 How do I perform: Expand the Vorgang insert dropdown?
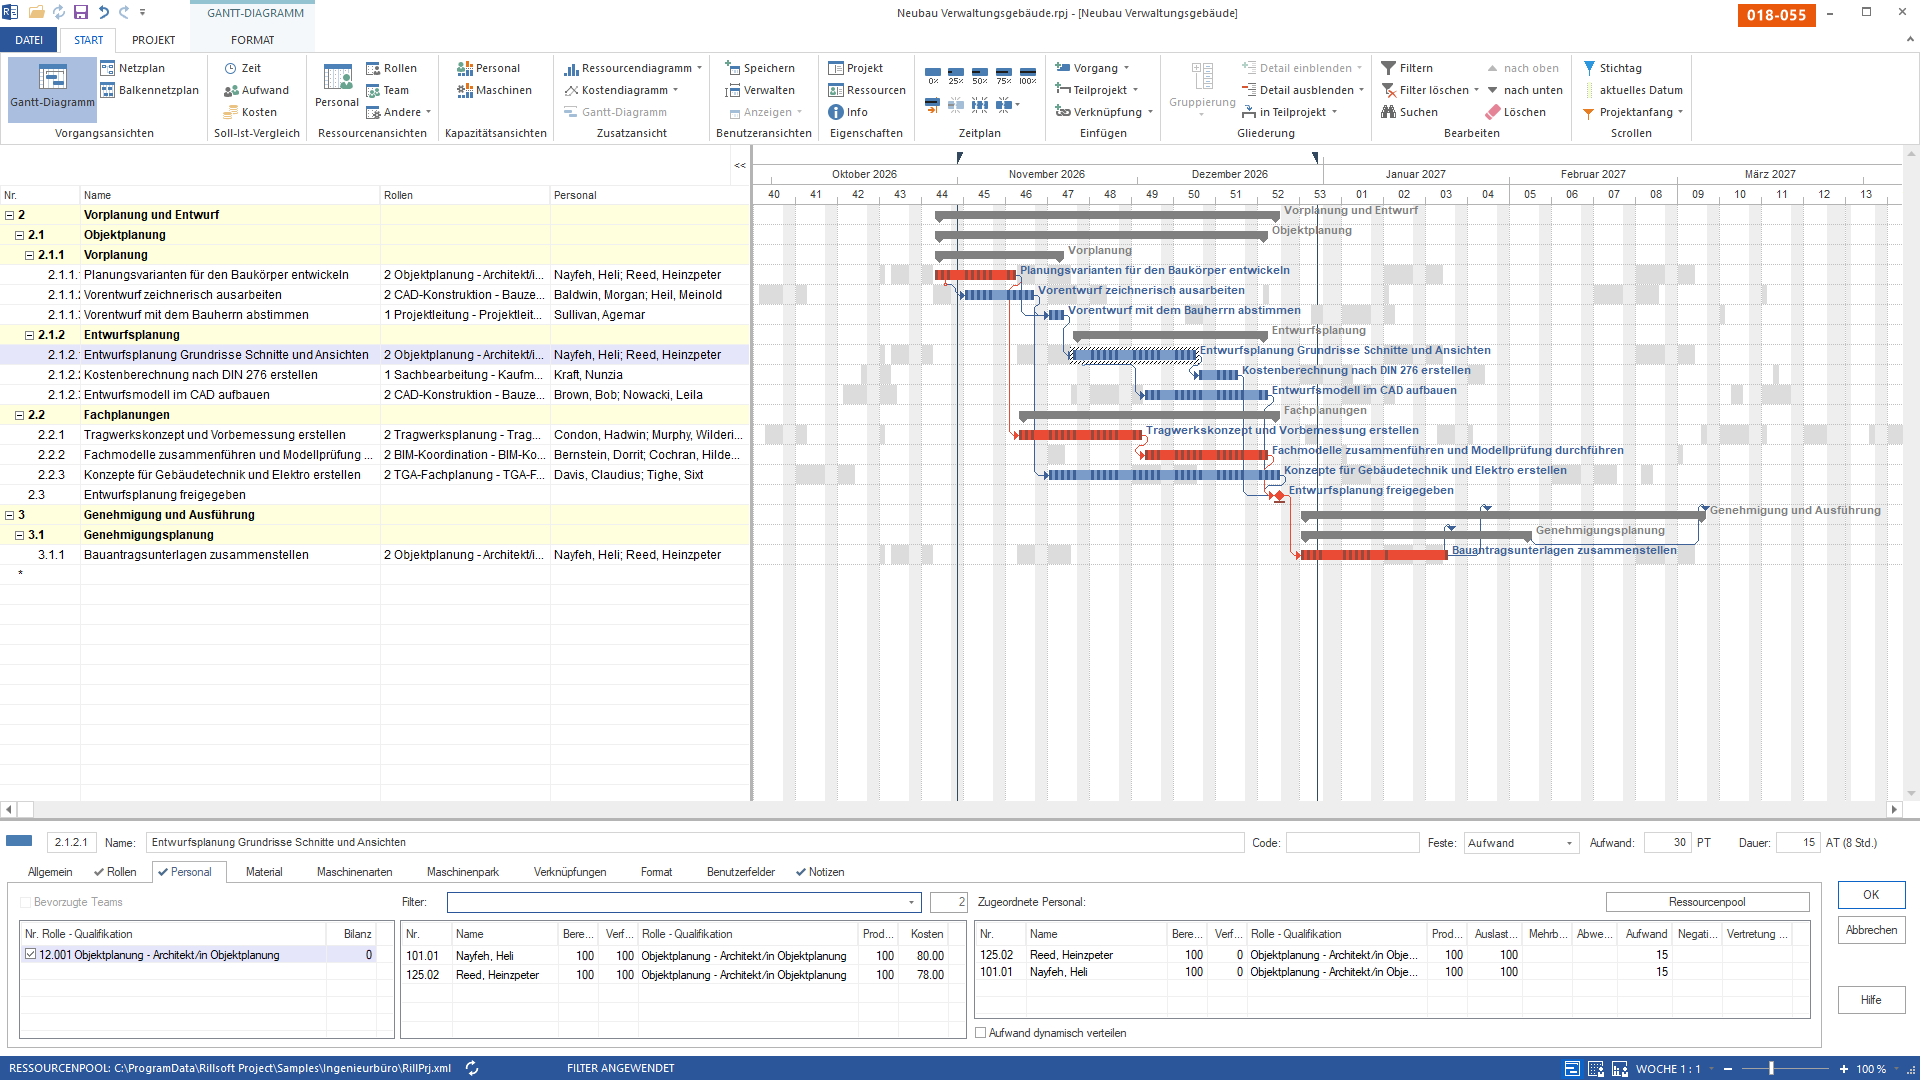[1127, 68]
